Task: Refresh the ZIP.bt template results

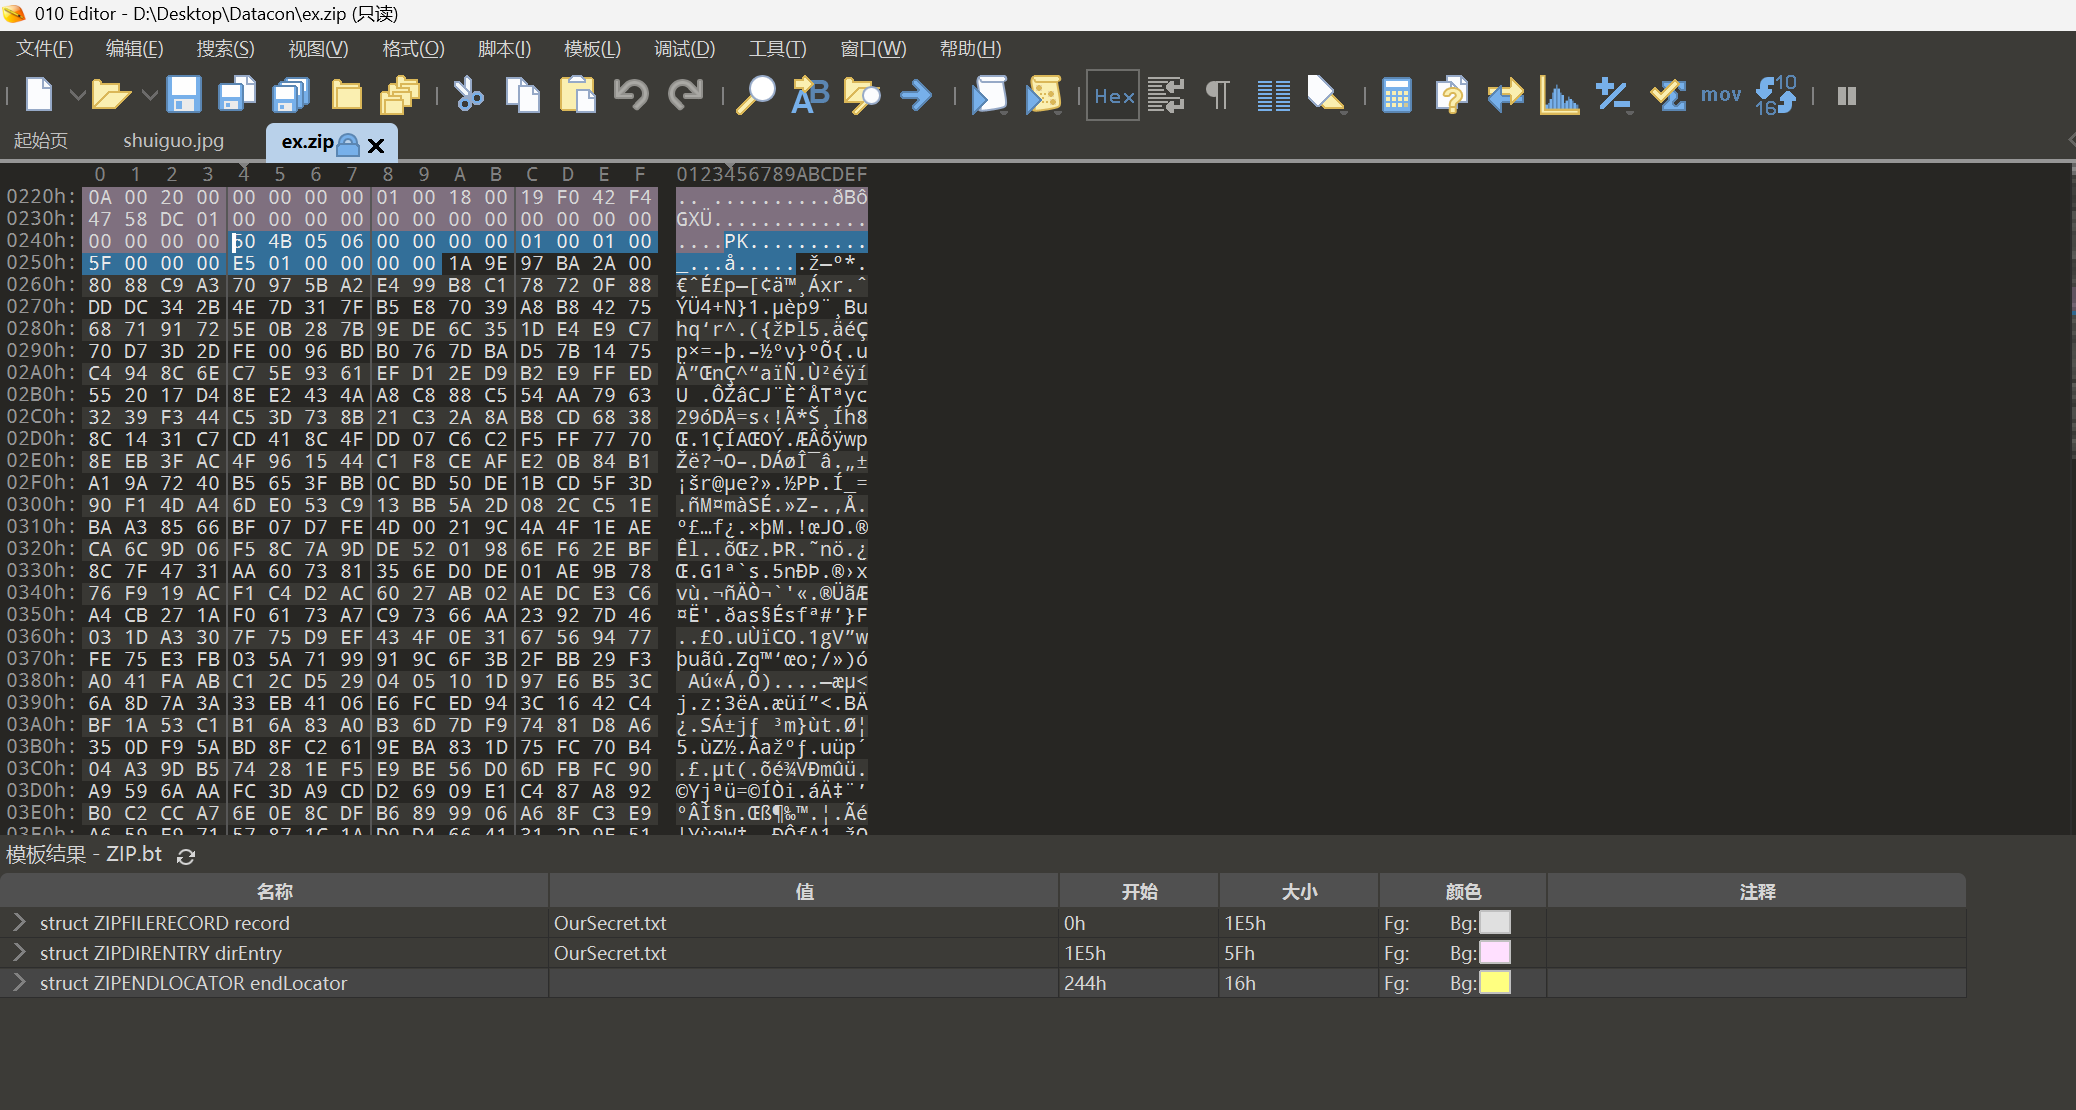Action: [x=186, y=856]
